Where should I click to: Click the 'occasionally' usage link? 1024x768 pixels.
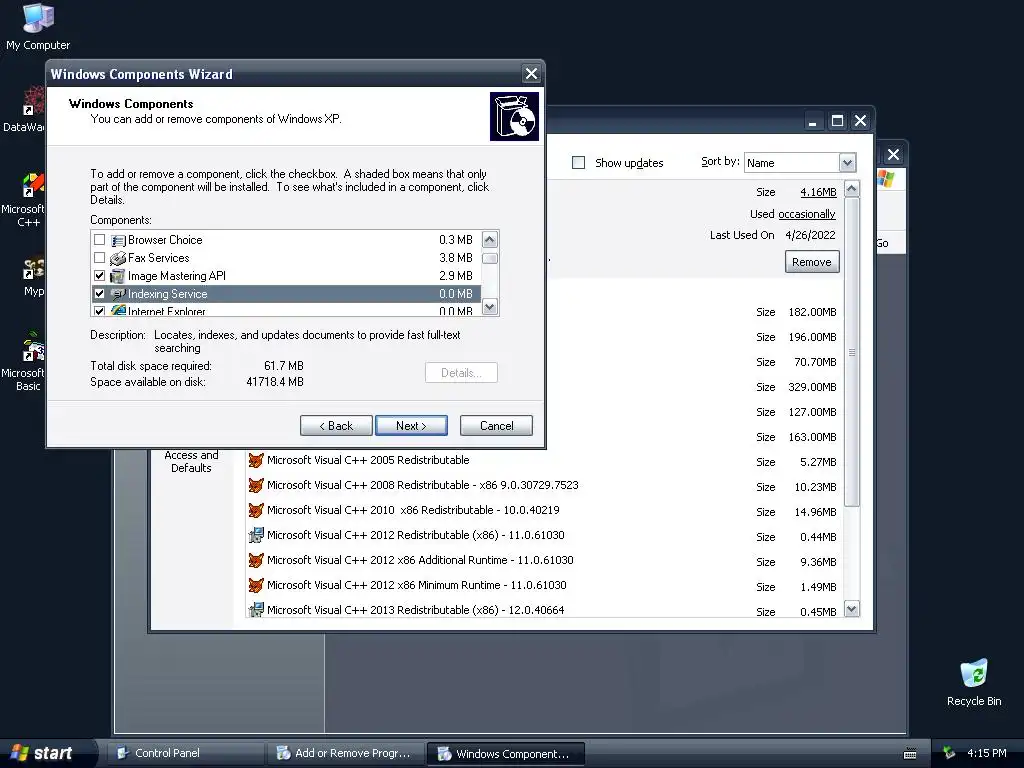coord(807,214)
